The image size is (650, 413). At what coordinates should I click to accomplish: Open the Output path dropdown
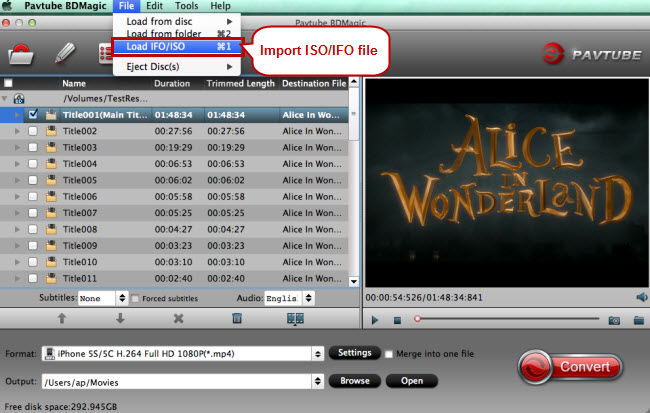tap(318, 381)
